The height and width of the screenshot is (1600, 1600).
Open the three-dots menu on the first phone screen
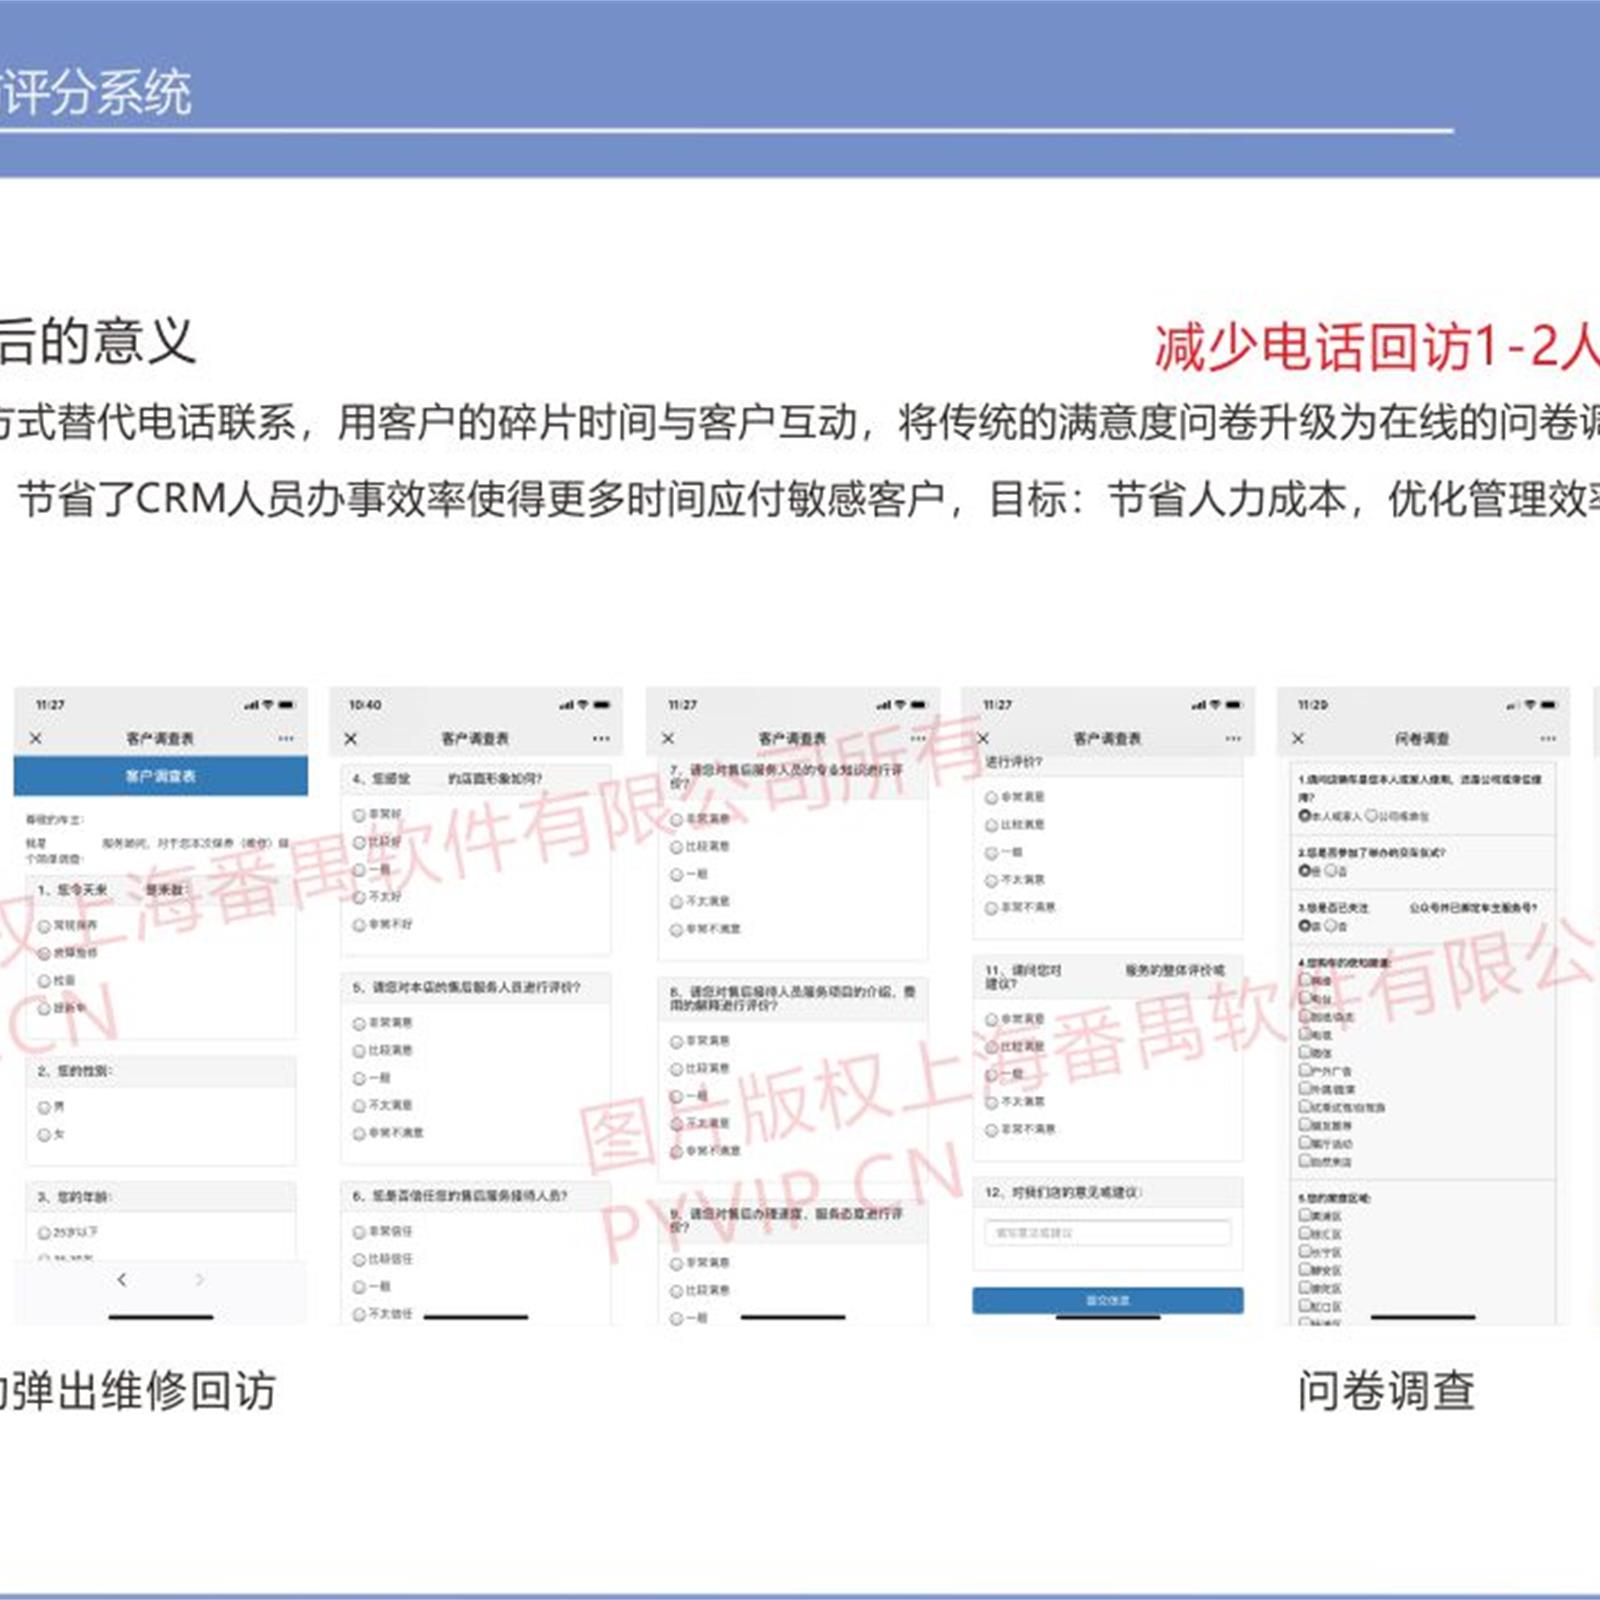[286, 738]
